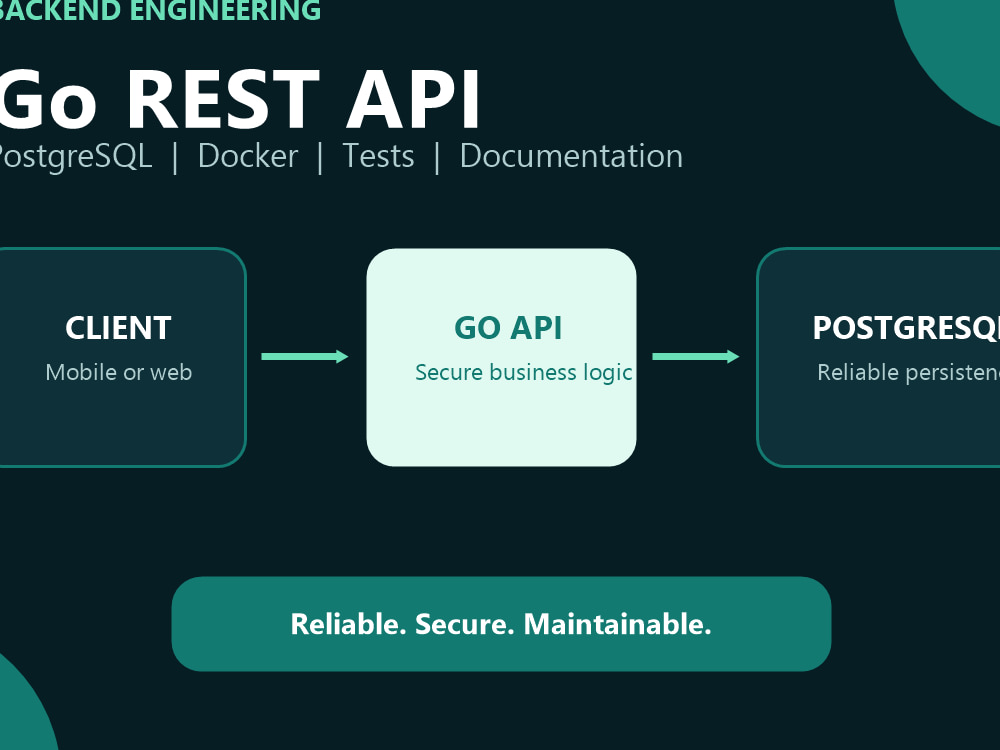Click the arrow from Go API to PostgreSQL
This screenshot has width=1000, height=750.
(696, 357)
